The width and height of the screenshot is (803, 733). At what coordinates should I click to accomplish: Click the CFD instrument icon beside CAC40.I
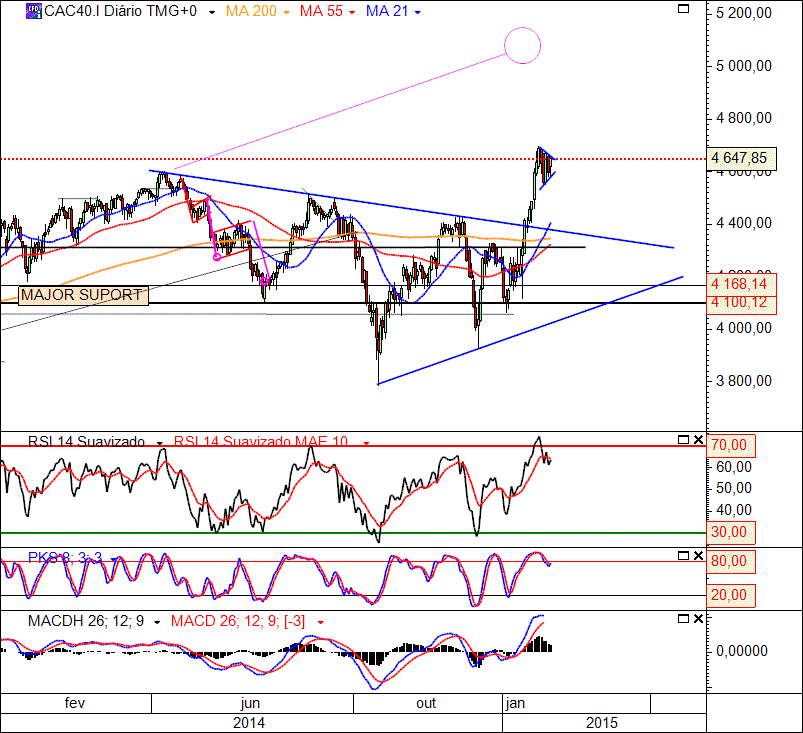[x=34, y=11]
